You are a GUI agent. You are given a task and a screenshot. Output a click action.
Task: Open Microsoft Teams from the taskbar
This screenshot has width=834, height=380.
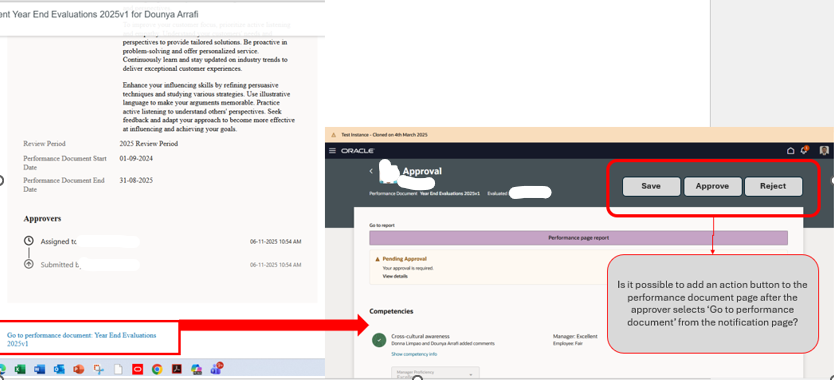(x=216, y=368)
